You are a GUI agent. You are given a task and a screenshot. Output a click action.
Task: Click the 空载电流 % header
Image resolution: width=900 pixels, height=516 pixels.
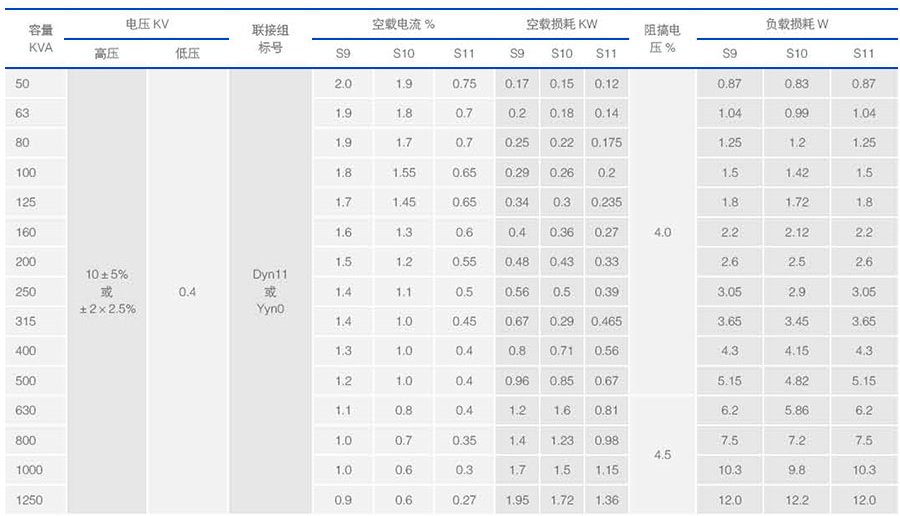click(x=403, y=24)
